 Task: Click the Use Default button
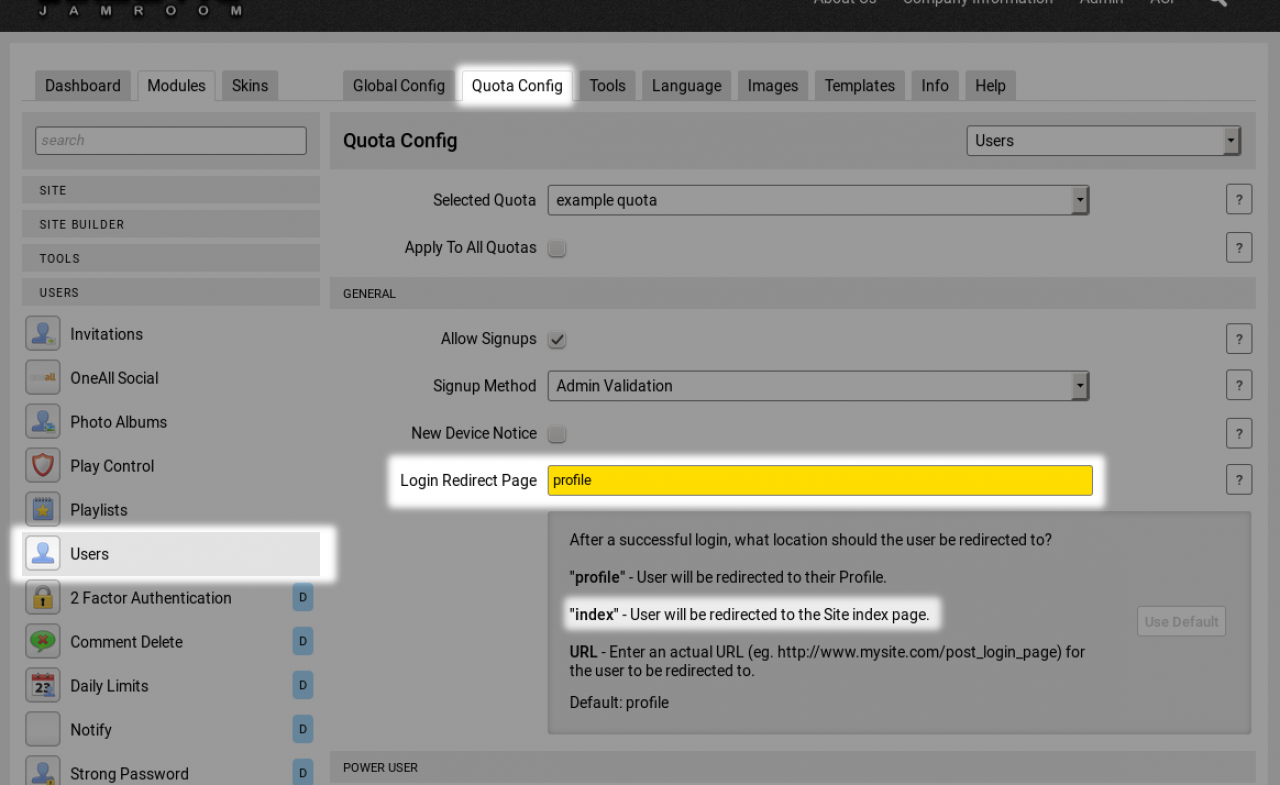(x=1181, y=622)
